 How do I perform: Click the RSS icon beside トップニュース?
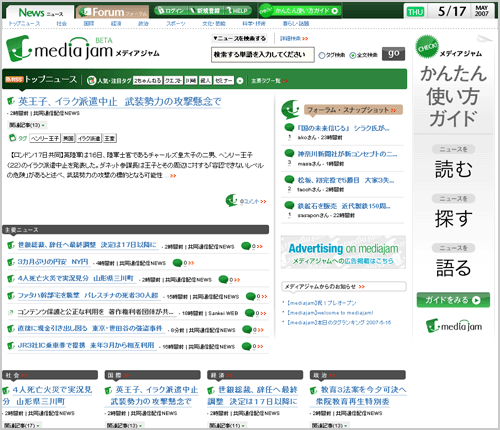point(14,79)
